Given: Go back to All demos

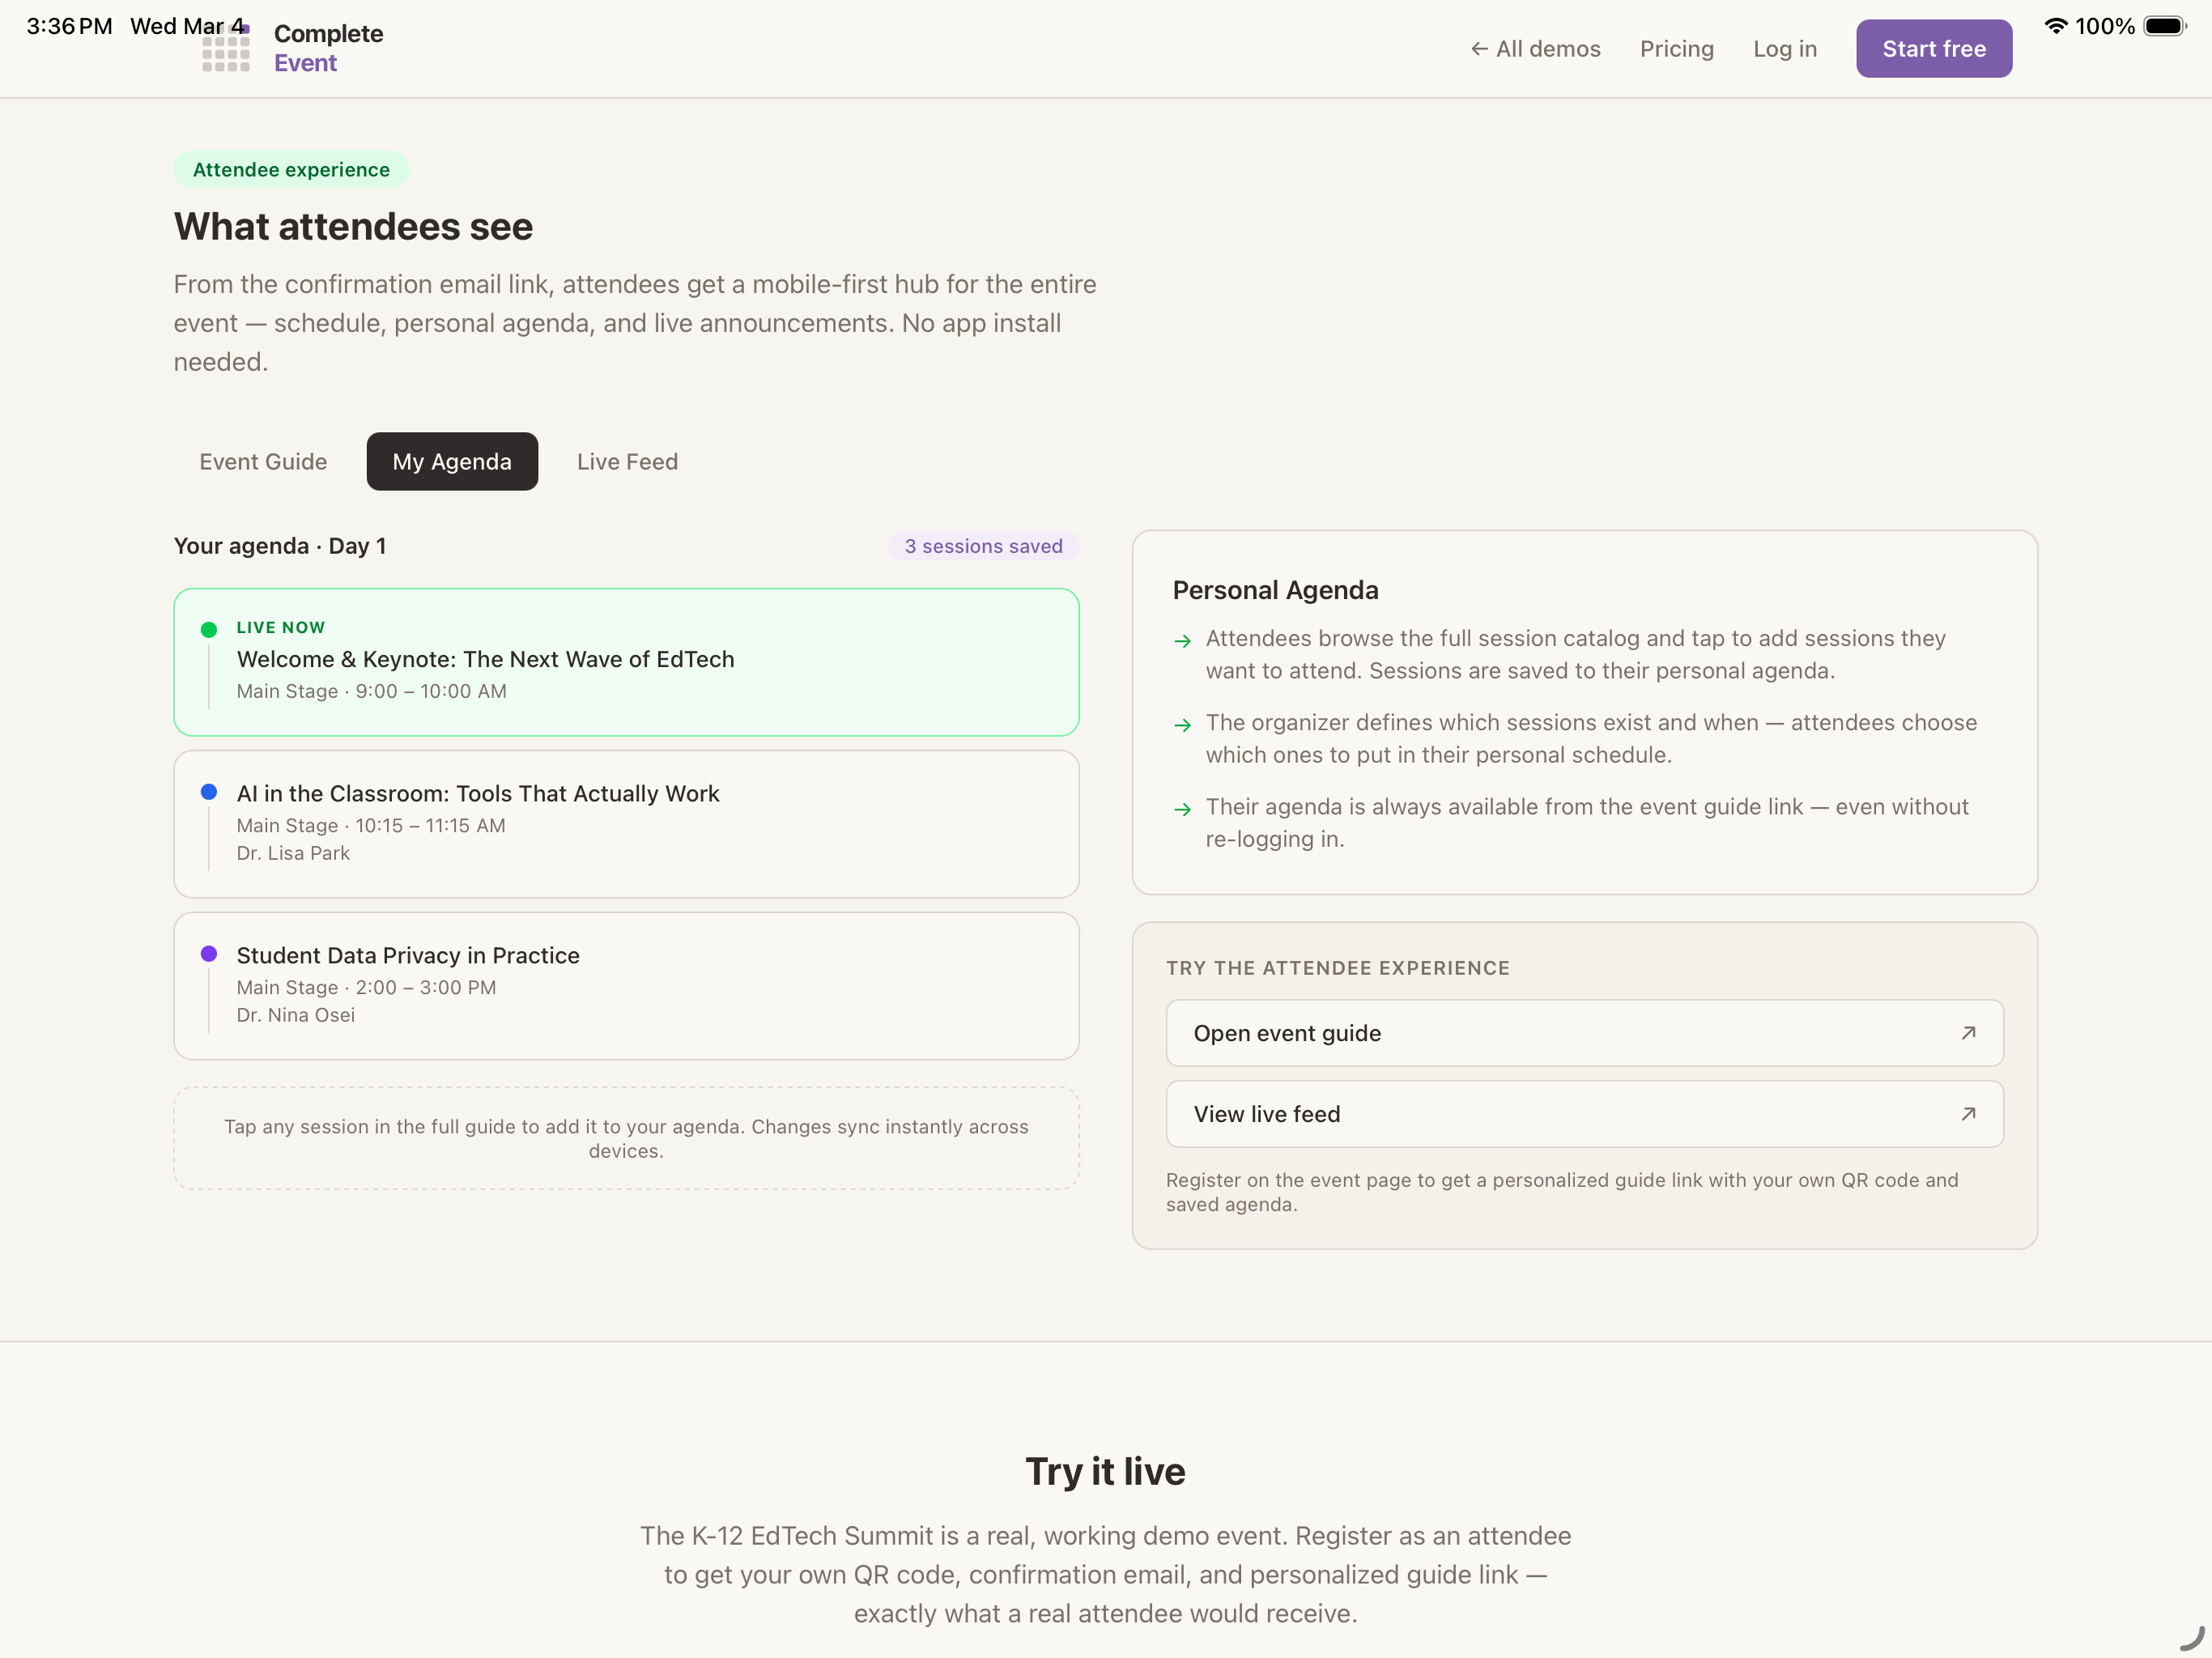Looking at the screenshot, I should pyautogui.click(x=1535, y=49).
